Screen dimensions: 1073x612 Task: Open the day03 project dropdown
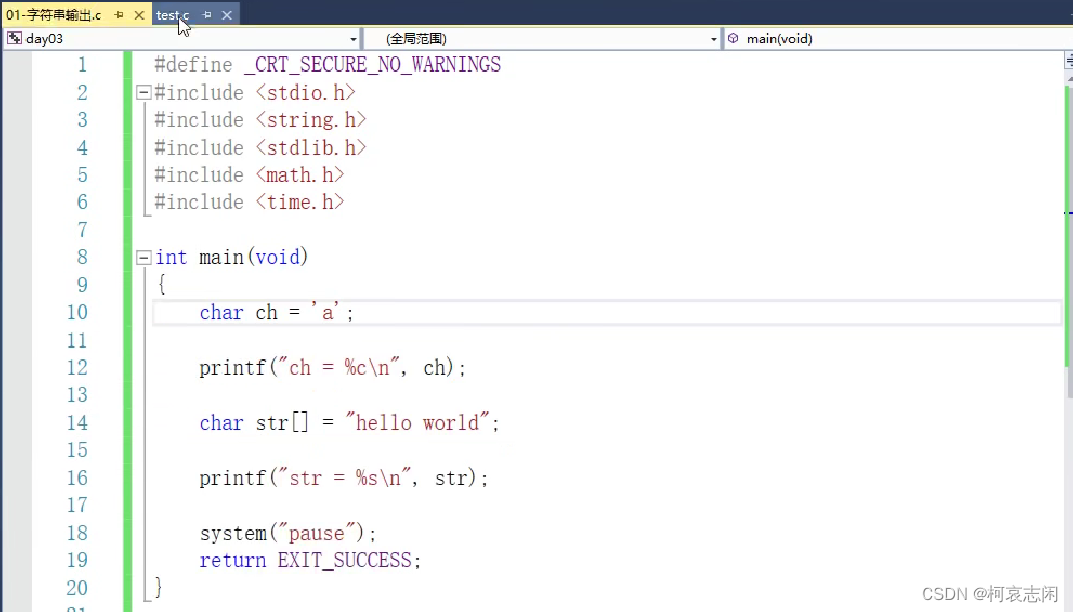[x=352, y=38]
